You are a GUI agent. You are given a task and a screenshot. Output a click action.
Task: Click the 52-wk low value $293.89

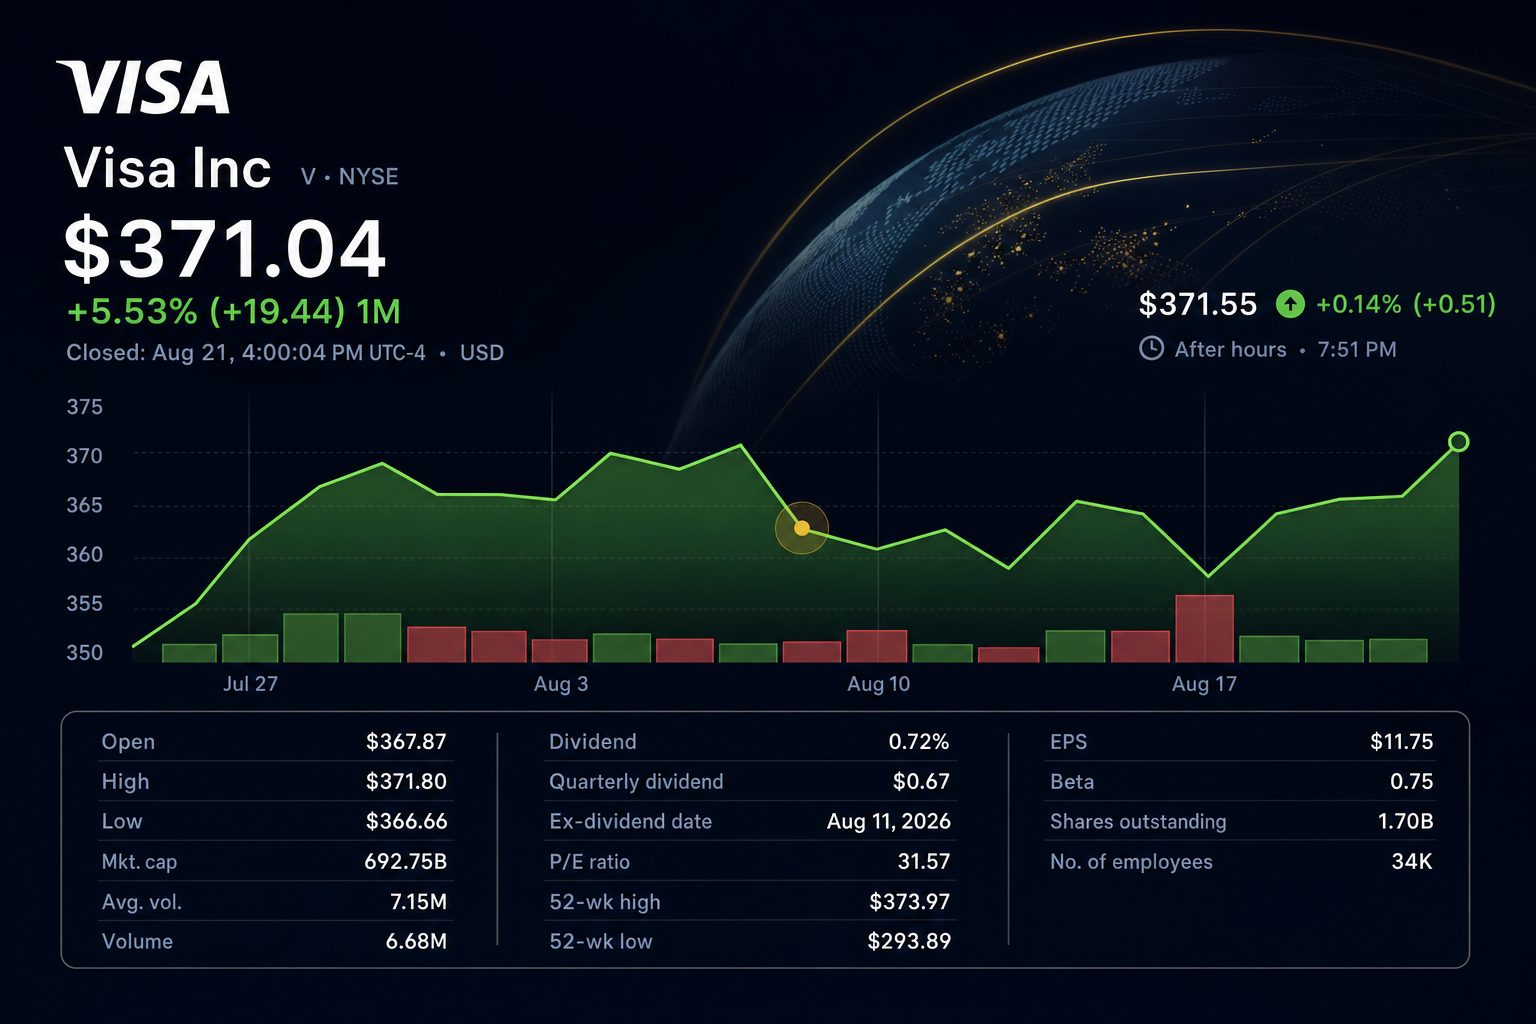pyautogui.click(x=909, y=942)
